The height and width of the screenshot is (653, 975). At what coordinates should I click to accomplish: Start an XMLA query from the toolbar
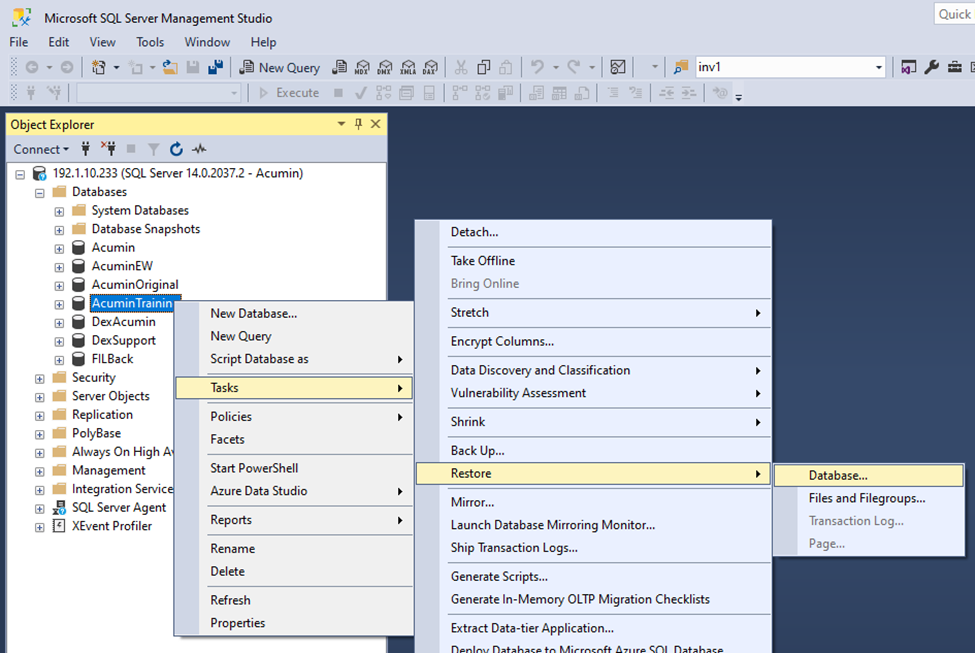pos(408,67)
